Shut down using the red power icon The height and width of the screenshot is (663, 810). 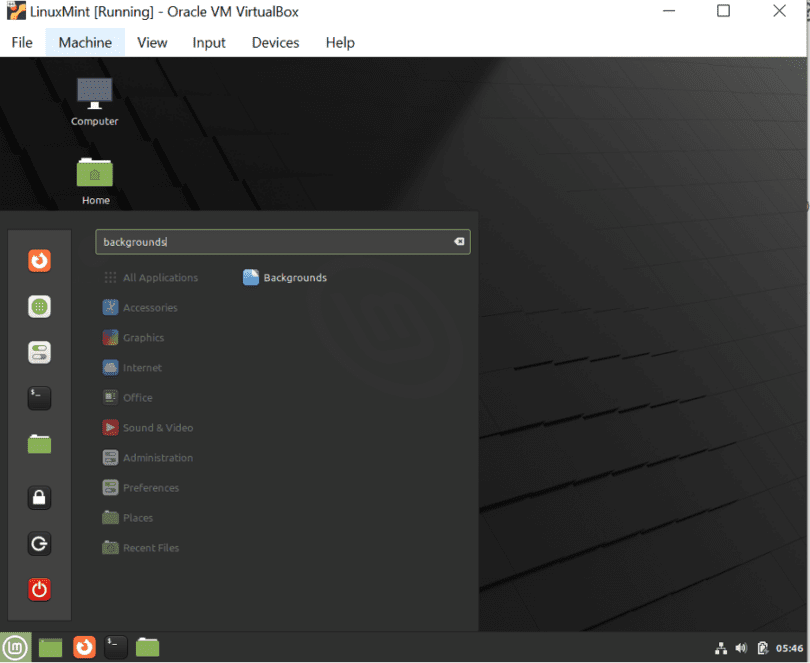38,589
